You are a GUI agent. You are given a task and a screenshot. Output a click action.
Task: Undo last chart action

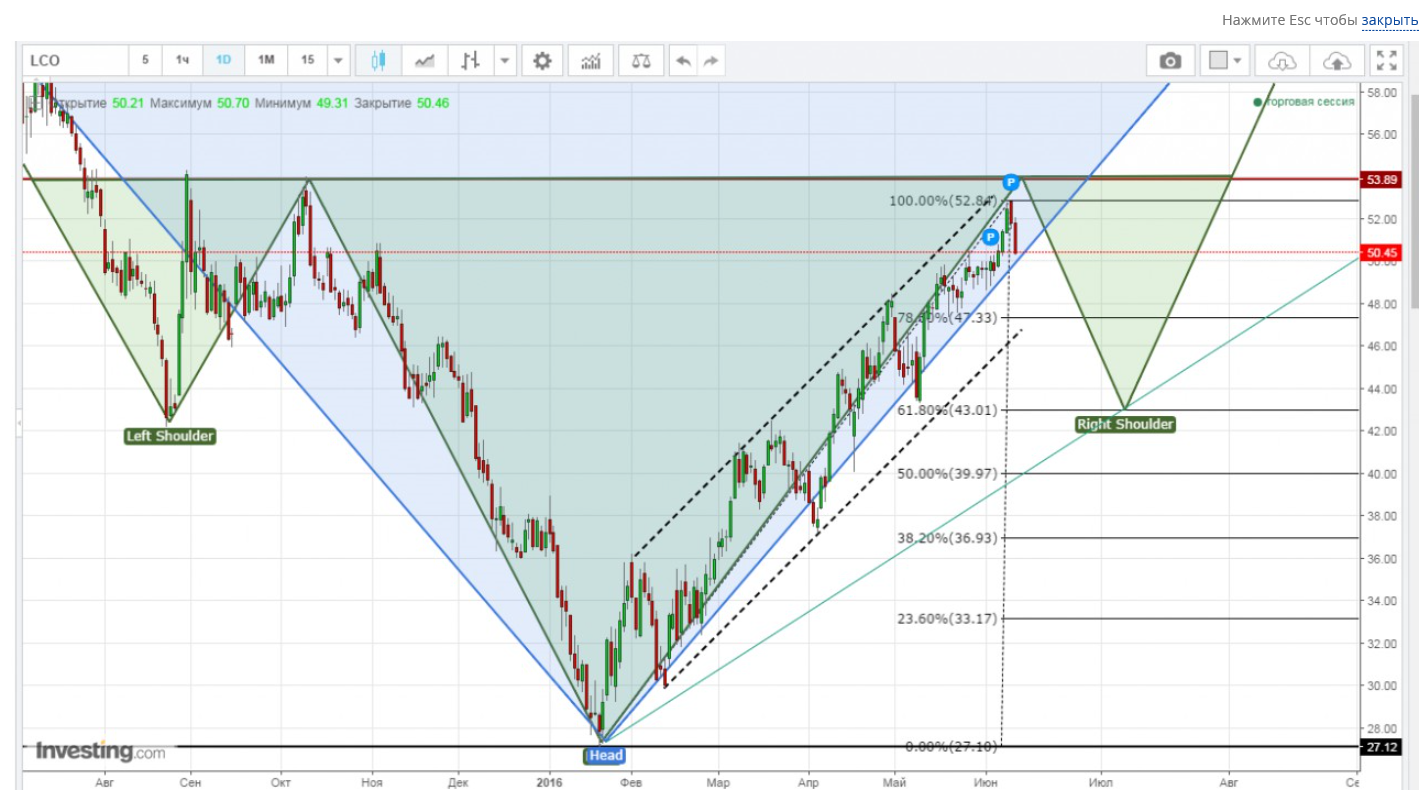pos(683,61)
